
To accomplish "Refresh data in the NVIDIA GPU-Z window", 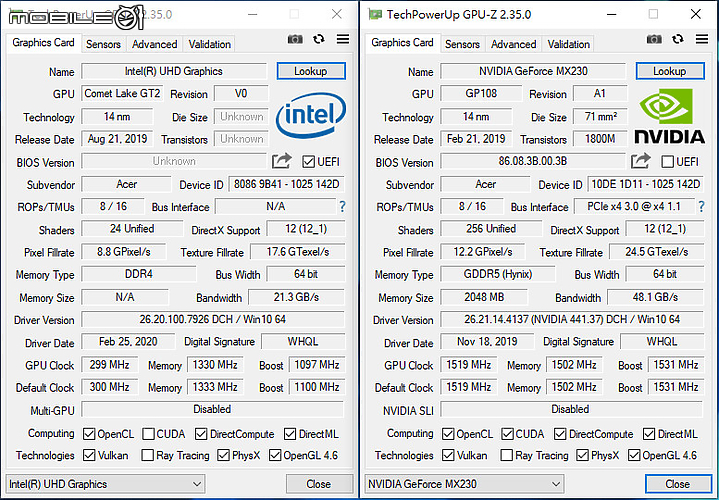I will pos(678,39).
